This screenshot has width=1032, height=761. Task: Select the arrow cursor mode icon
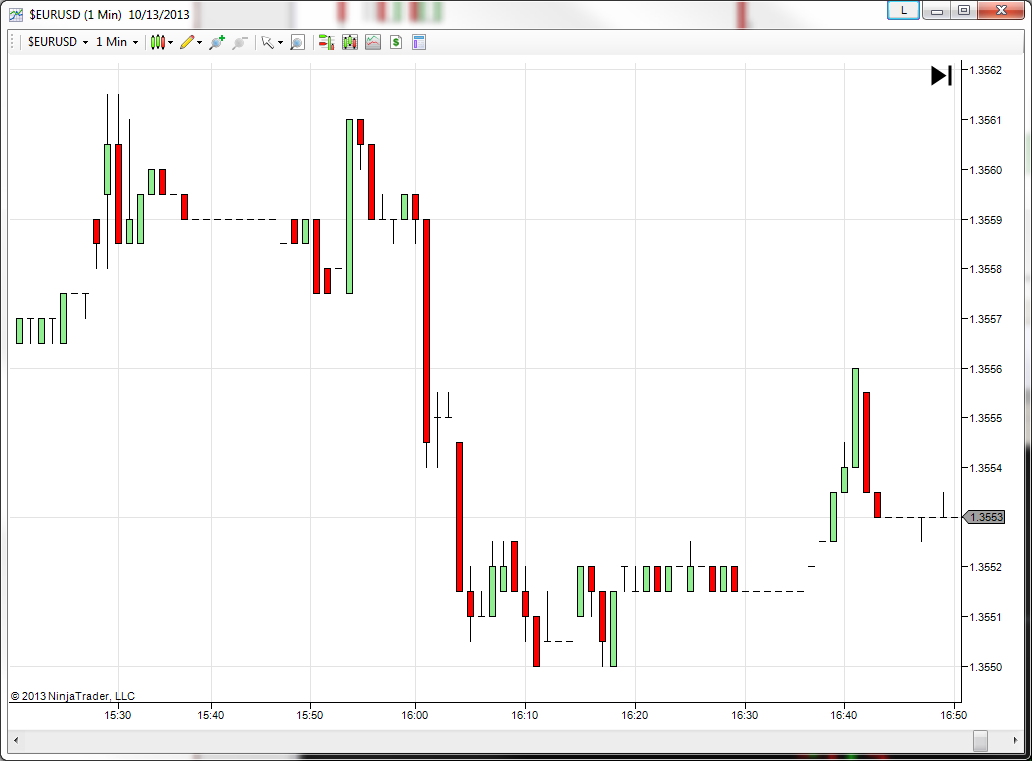(267, 42)
